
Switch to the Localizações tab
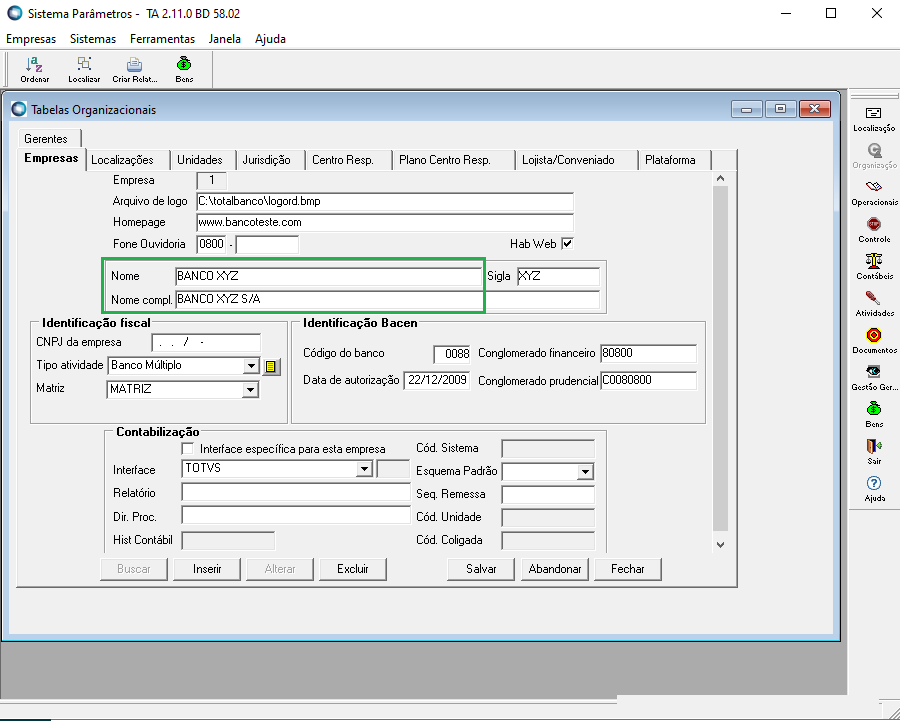pos(122,160)
